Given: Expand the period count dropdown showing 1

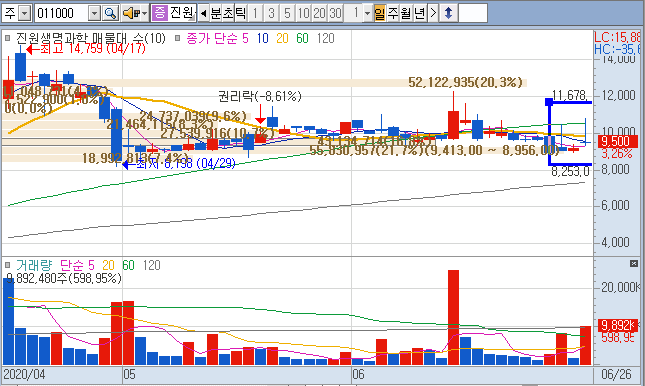Looking at the screenshot, I should tap(367, 13).
